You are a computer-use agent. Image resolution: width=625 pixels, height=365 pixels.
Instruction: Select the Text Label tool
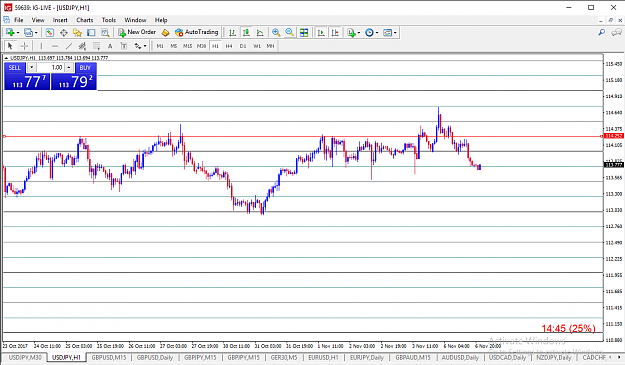coord(124,46)
